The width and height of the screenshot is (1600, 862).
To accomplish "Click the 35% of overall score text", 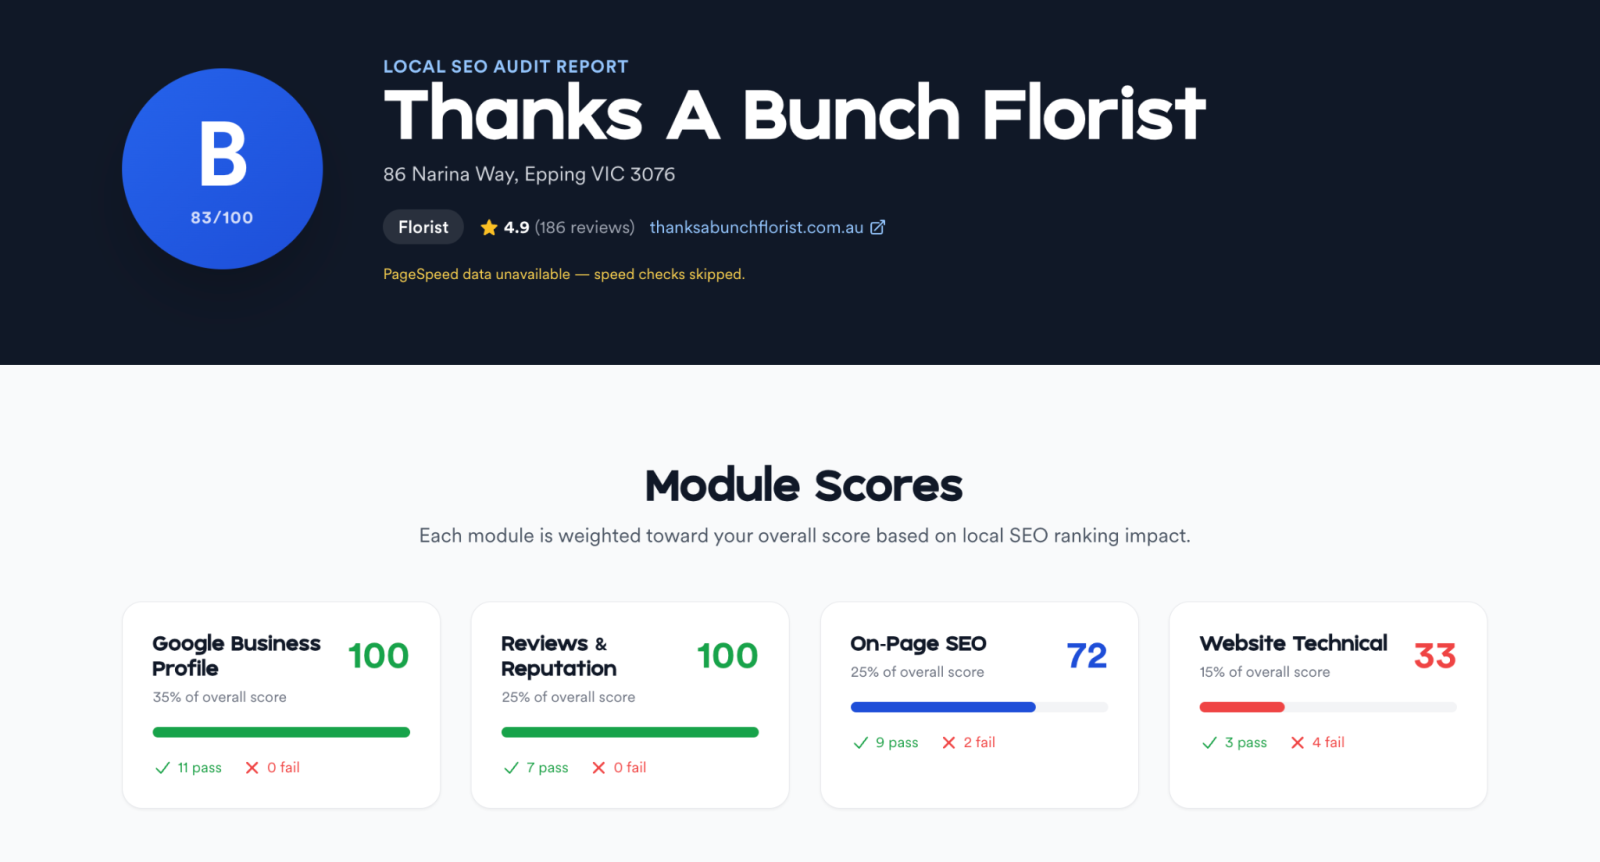I will click(x=219, y=697).
